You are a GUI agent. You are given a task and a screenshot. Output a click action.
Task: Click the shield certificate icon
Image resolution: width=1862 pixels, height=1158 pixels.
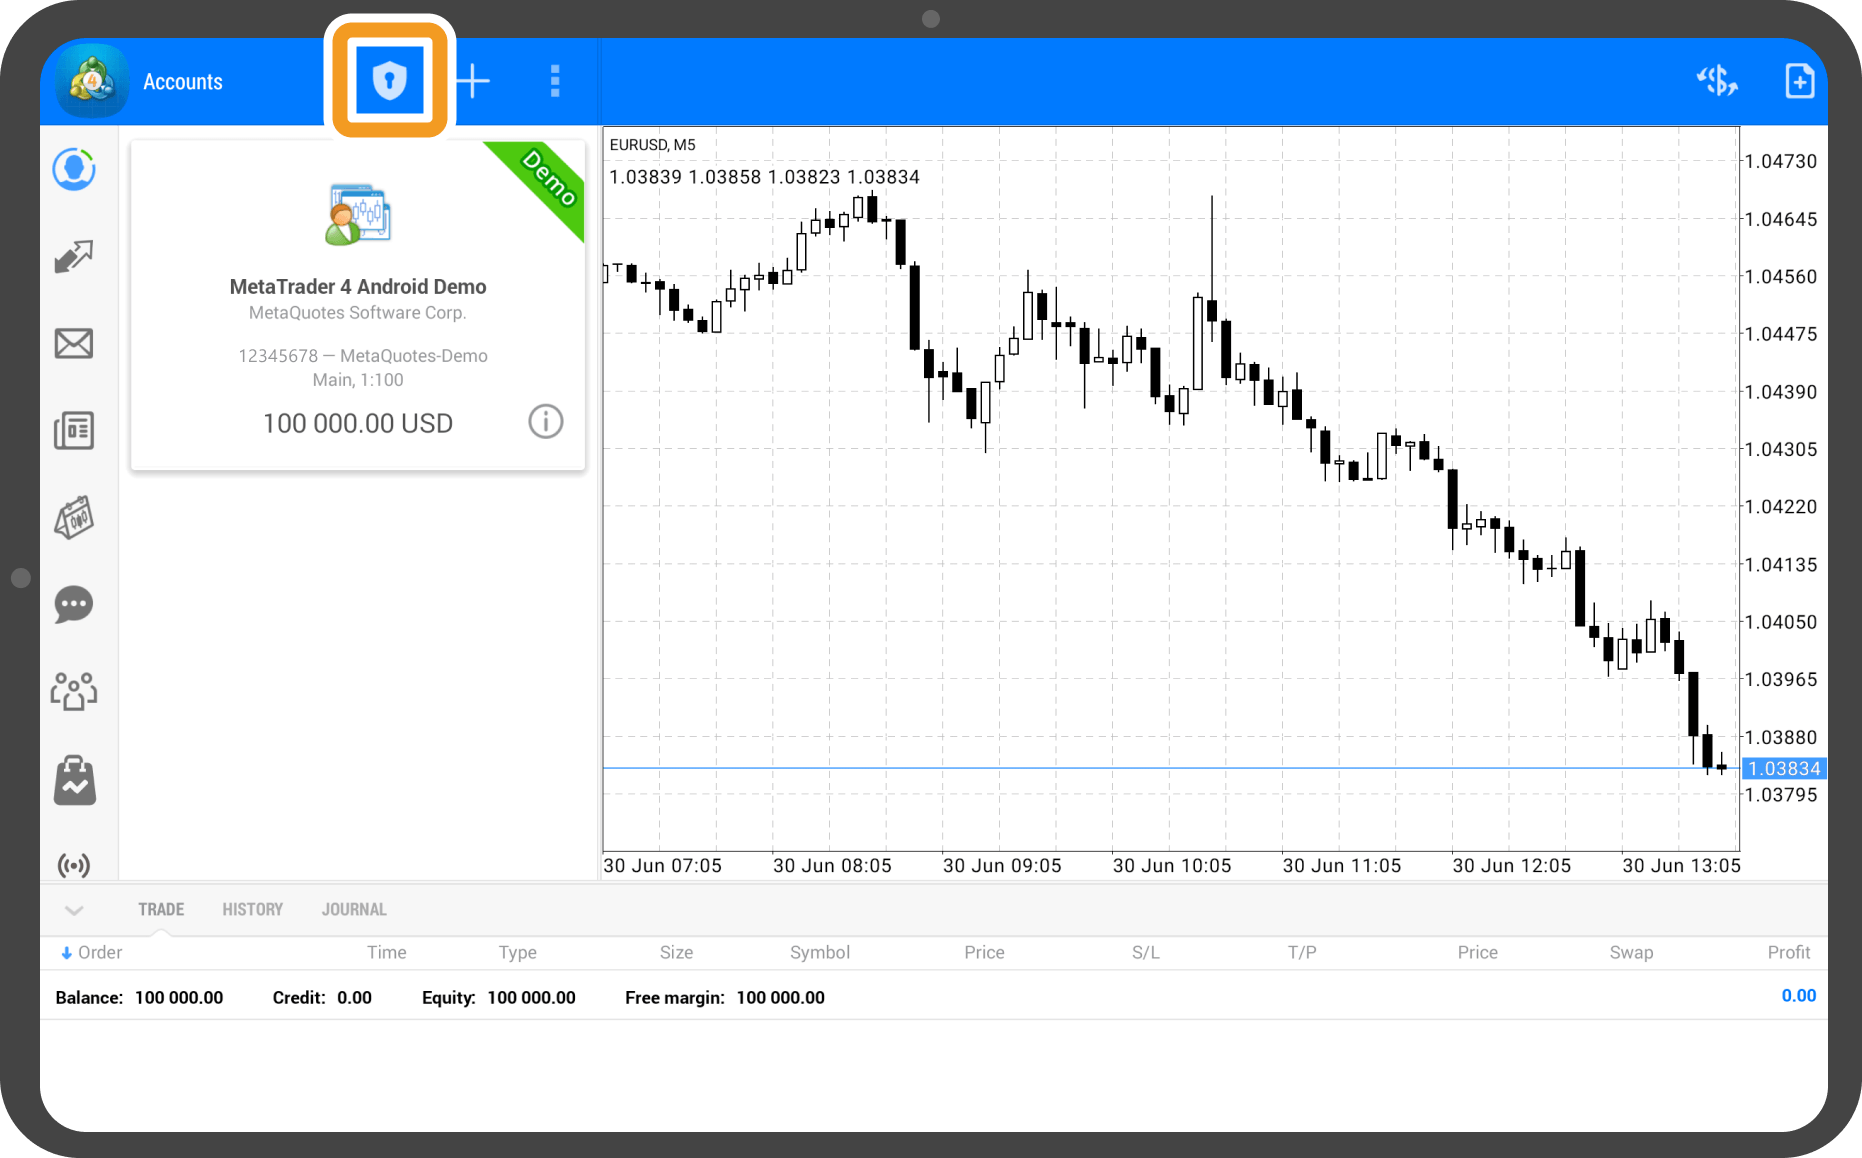point(389,80)
